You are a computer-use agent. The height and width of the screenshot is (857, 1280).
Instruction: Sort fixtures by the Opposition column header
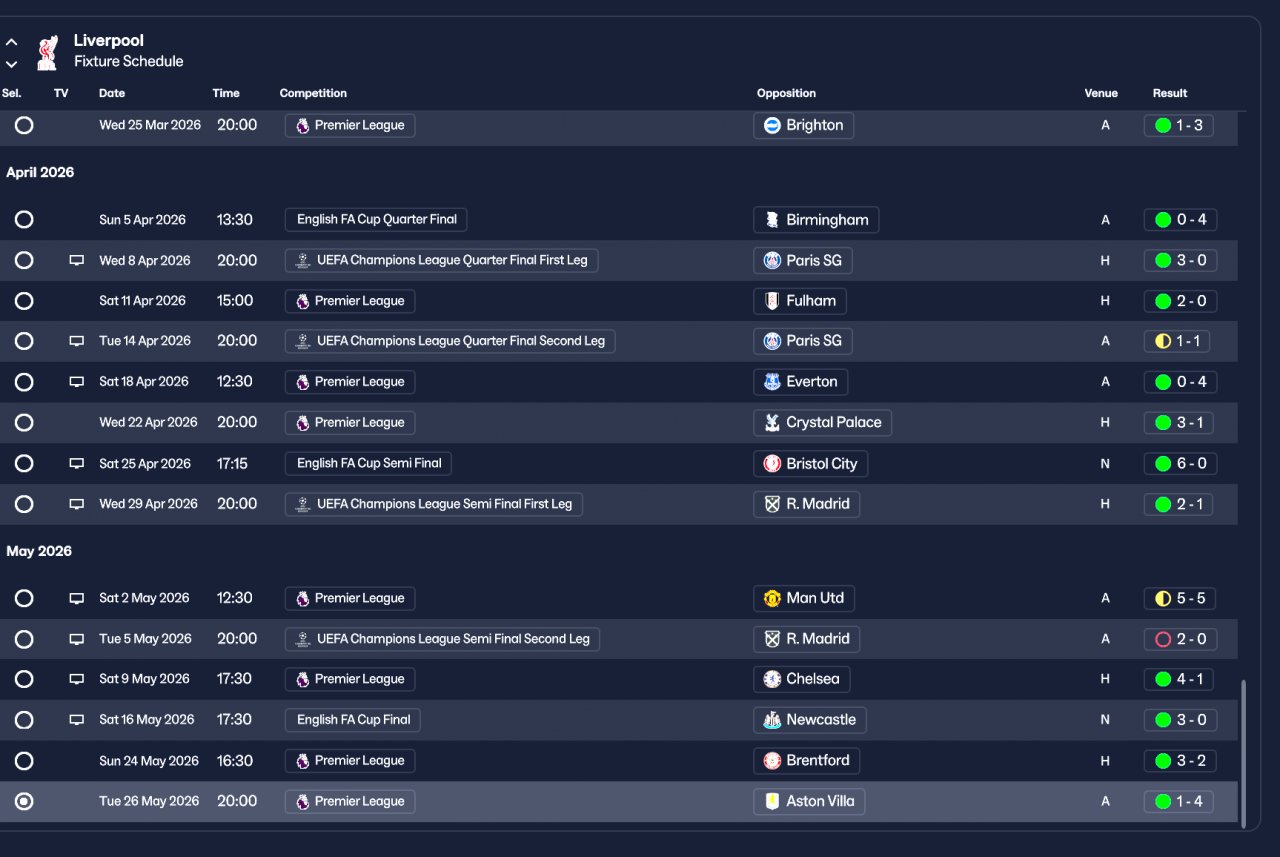point(786,93)
